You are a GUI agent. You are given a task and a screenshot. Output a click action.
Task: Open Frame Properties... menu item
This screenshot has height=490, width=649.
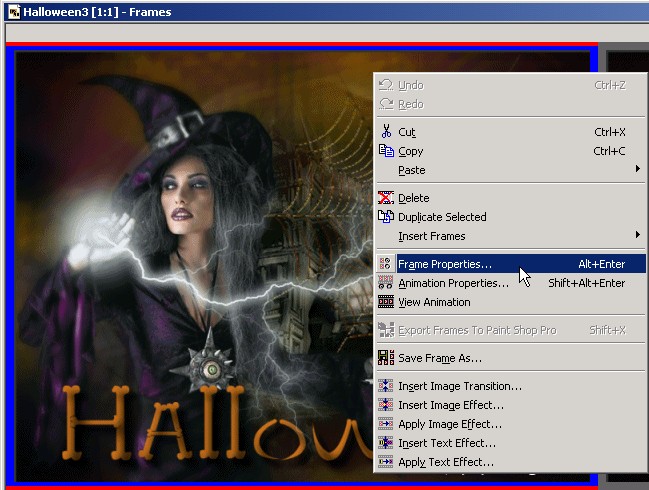click(510, 264)
